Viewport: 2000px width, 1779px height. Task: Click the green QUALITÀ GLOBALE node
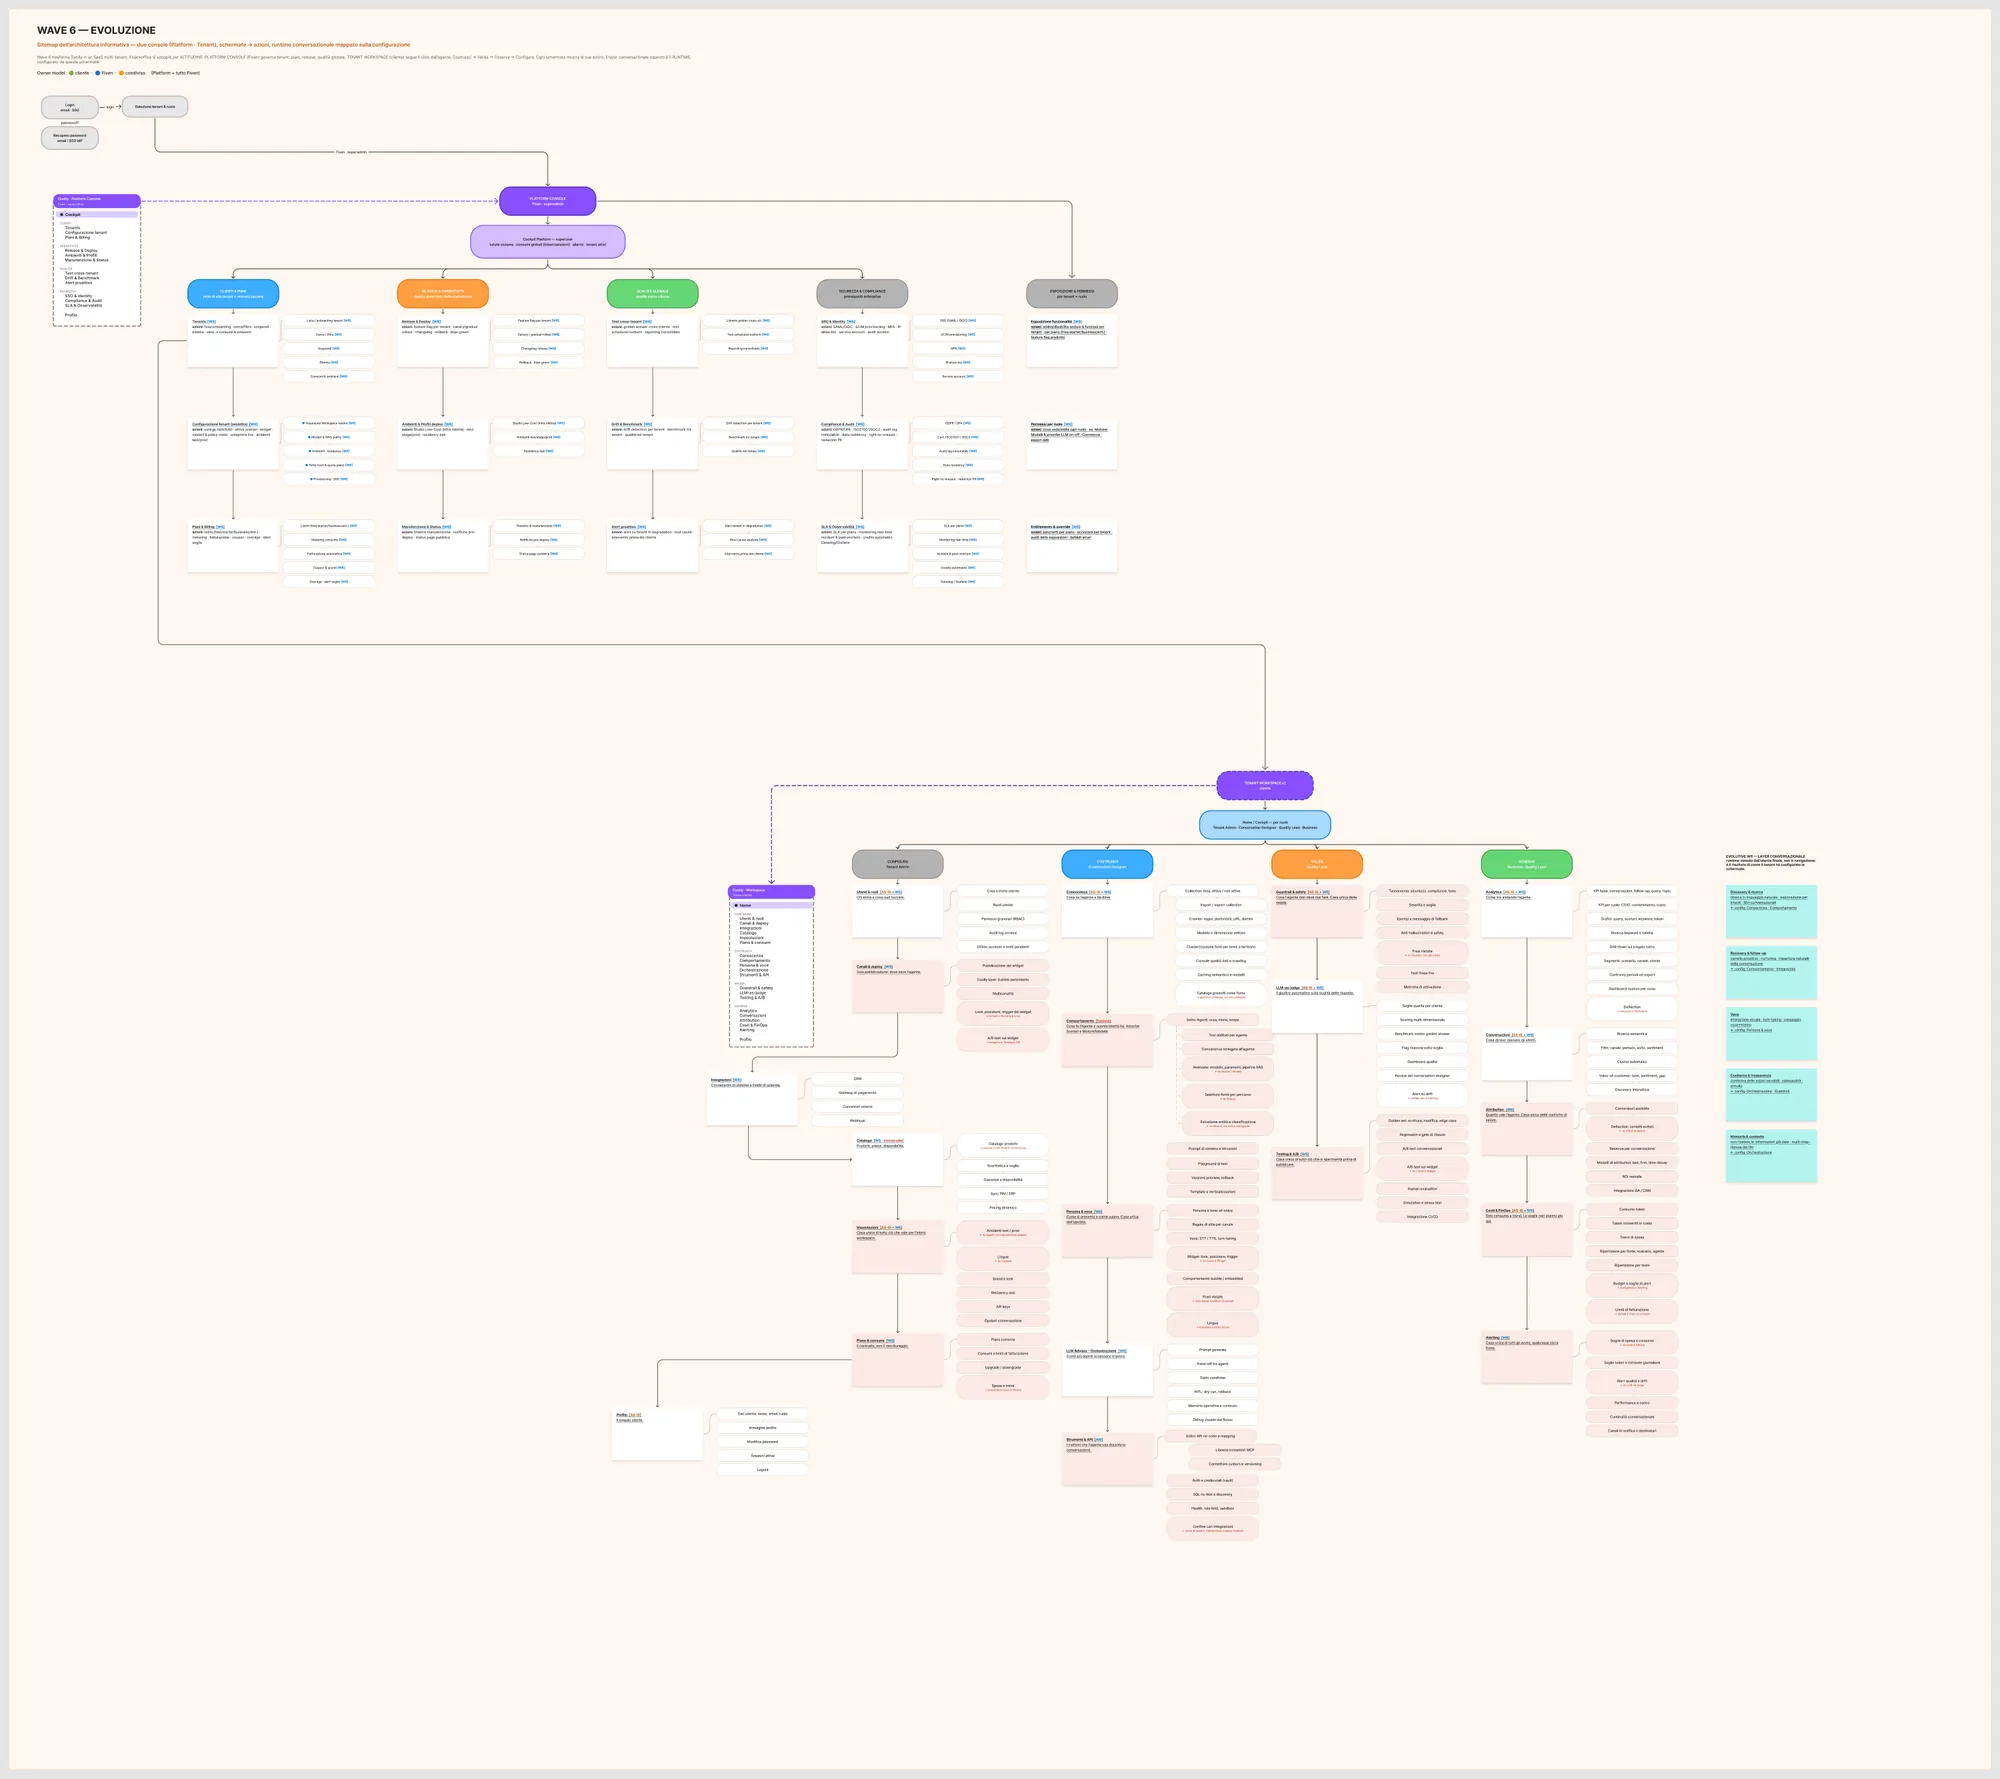point(653,294)
